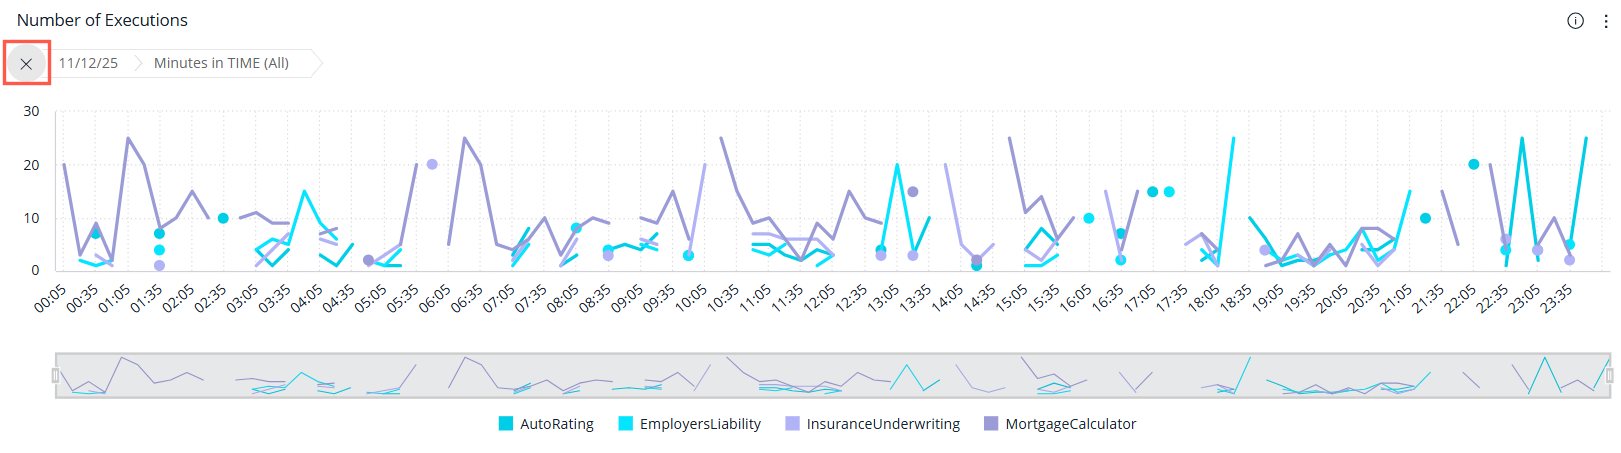Open the three-dot chart options menu

point(1605,21)
